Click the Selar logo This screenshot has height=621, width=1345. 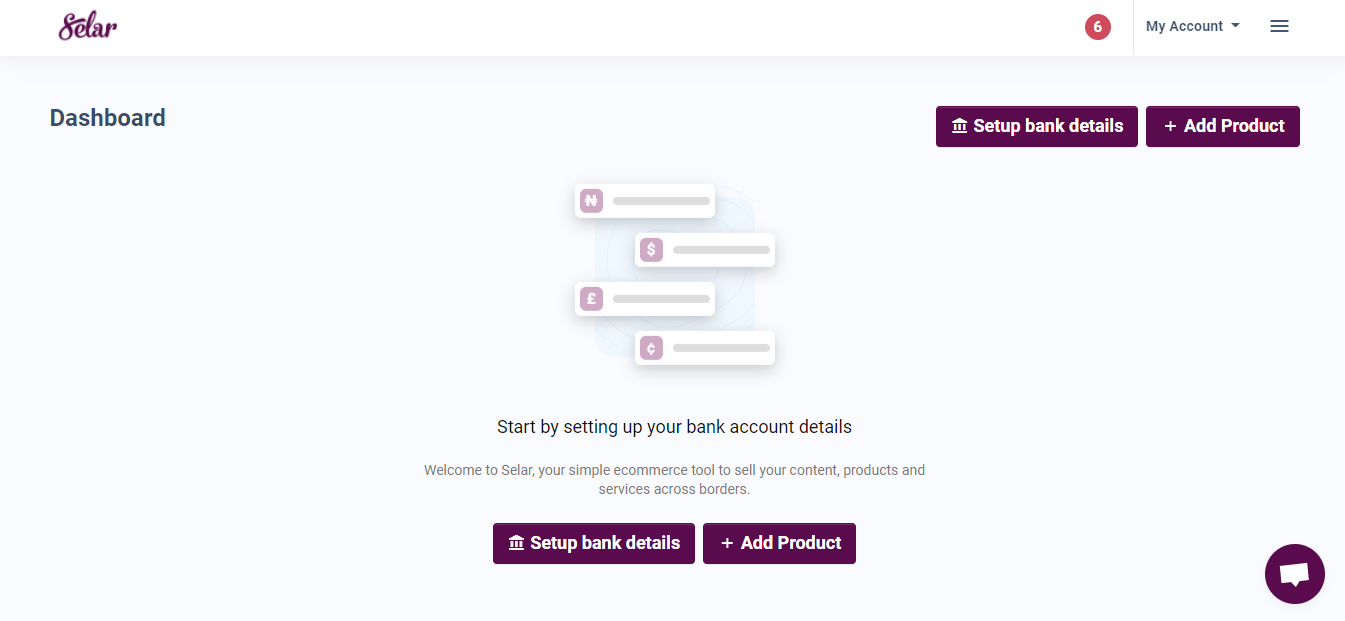[x=88, y=26]
